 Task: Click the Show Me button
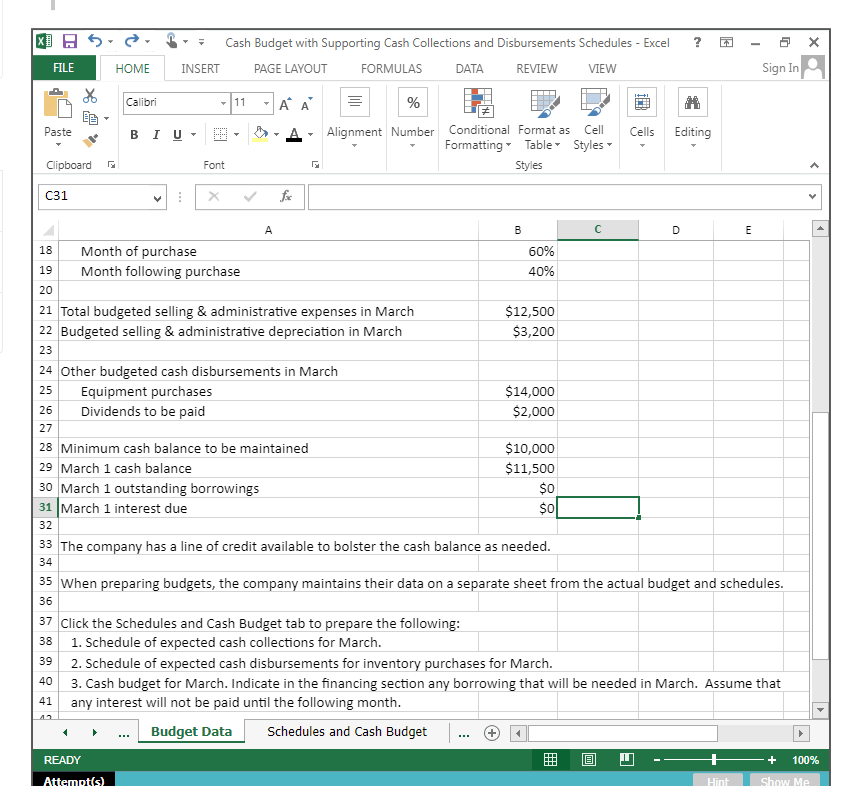(785, 781)
